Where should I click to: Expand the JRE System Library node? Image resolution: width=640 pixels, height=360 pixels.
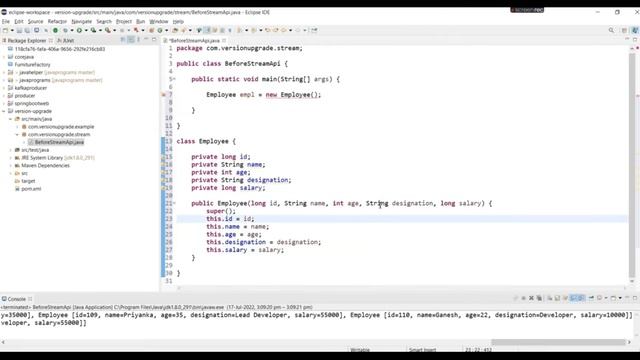click(11, 158)
